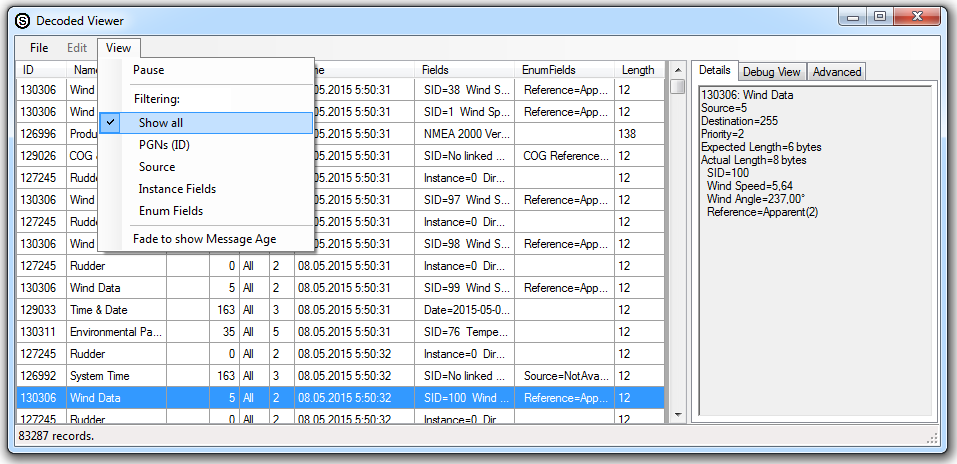Image resolution: width=957 pixels, height=464 pixels.
Task: Click the Fields column header
Action: pyautogui.click(x=436, y=70)
